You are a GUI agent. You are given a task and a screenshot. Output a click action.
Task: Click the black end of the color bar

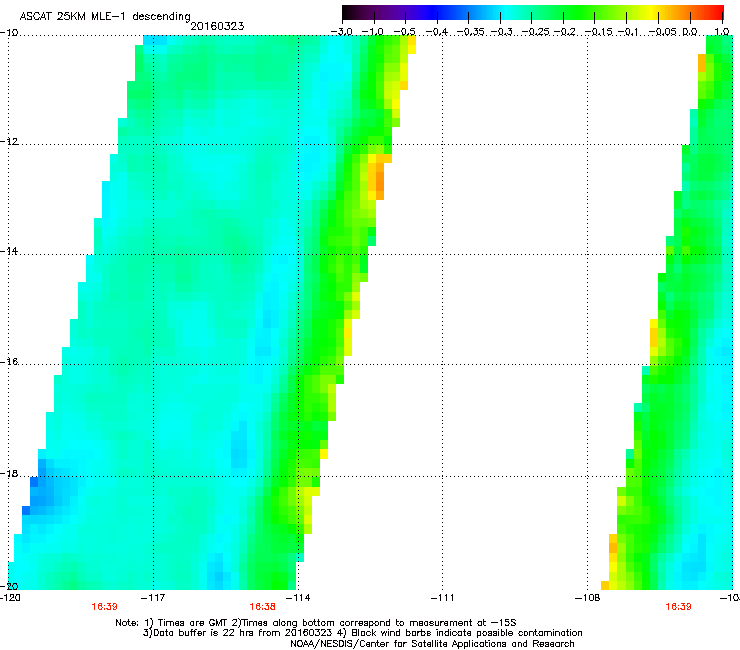click(348, 12)
